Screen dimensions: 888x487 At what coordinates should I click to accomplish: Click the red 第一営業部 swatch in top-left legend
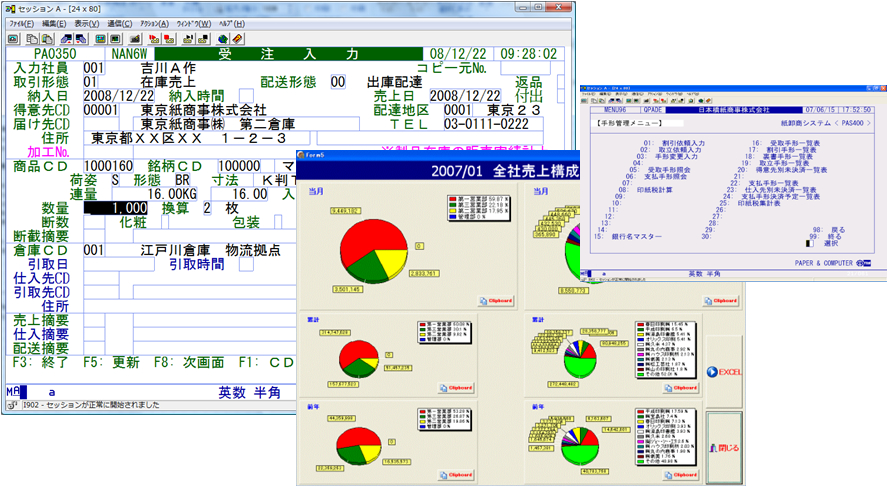click(x=452, y=199)
